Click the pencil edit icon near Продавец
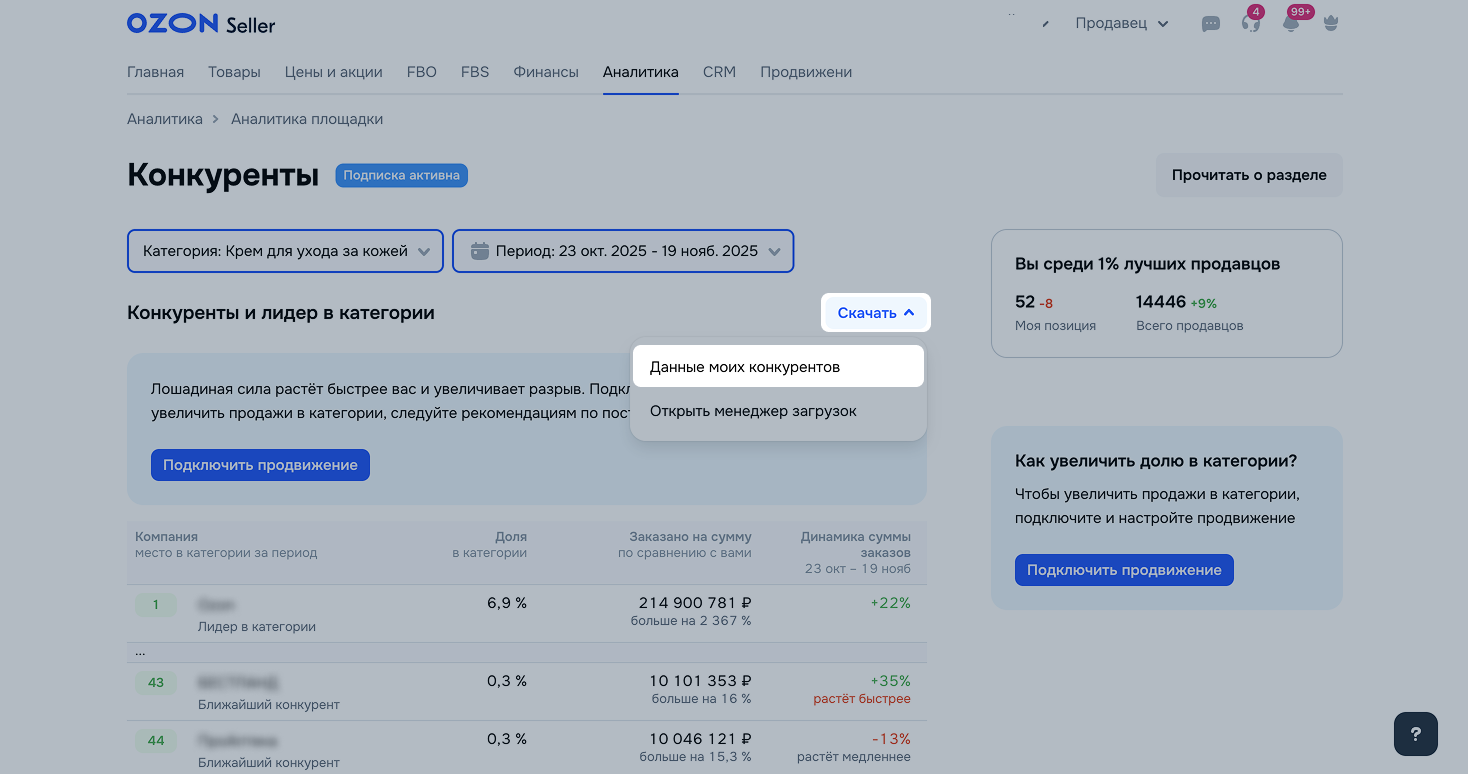Screen dimensions: 1468x774 [1046, 24]
